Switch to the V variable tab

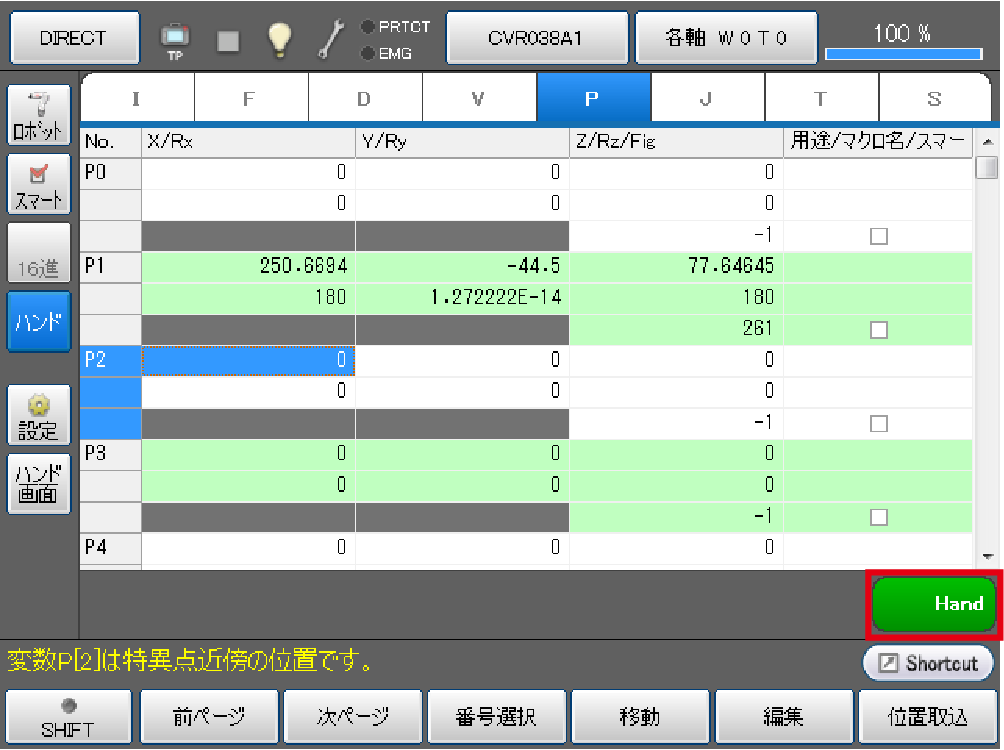coord(479,98)
